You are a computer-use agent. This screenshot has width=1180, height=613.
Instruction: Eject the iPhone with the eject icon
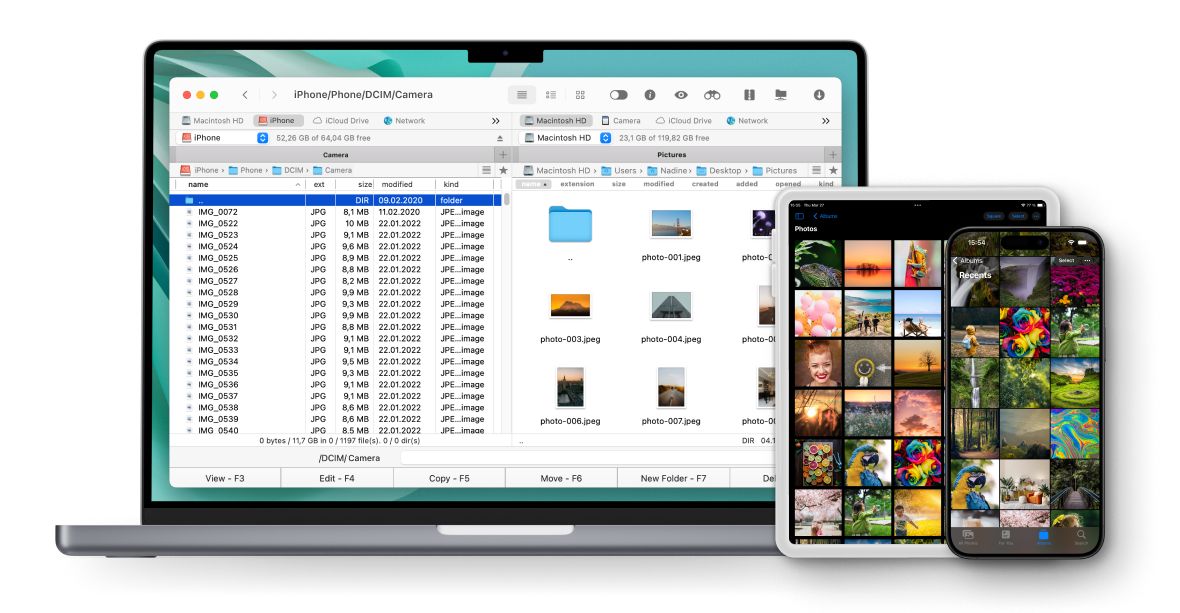pos(500,138)
